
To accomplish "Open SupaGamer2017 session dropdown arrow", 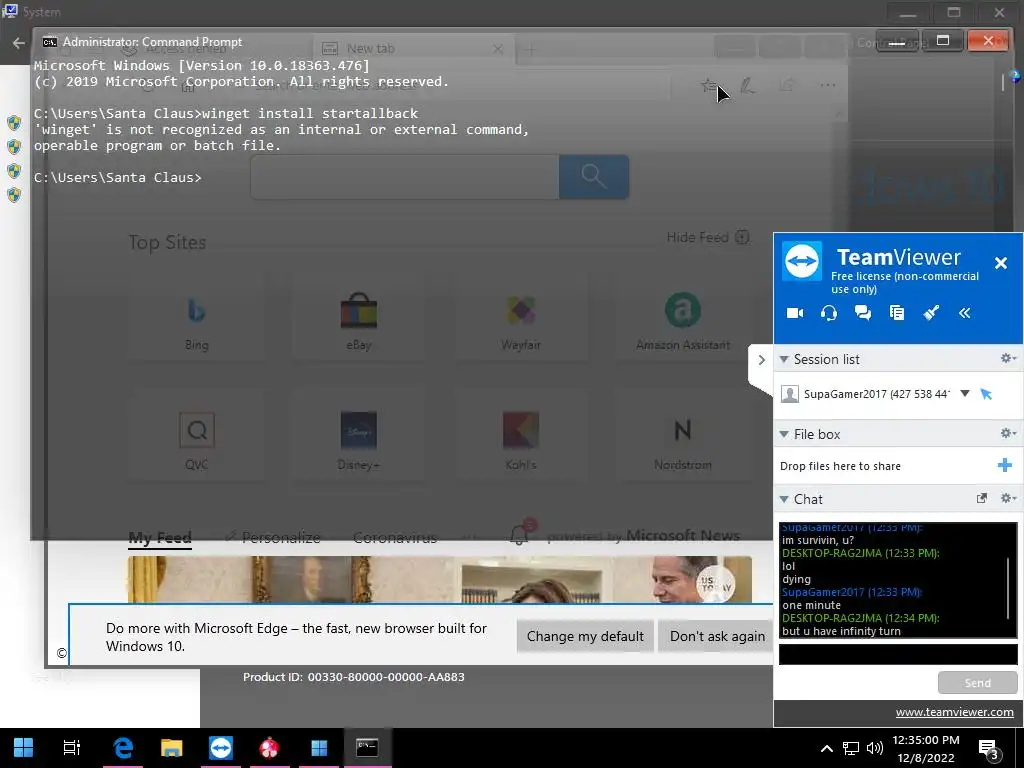I will tap(965, 393).
